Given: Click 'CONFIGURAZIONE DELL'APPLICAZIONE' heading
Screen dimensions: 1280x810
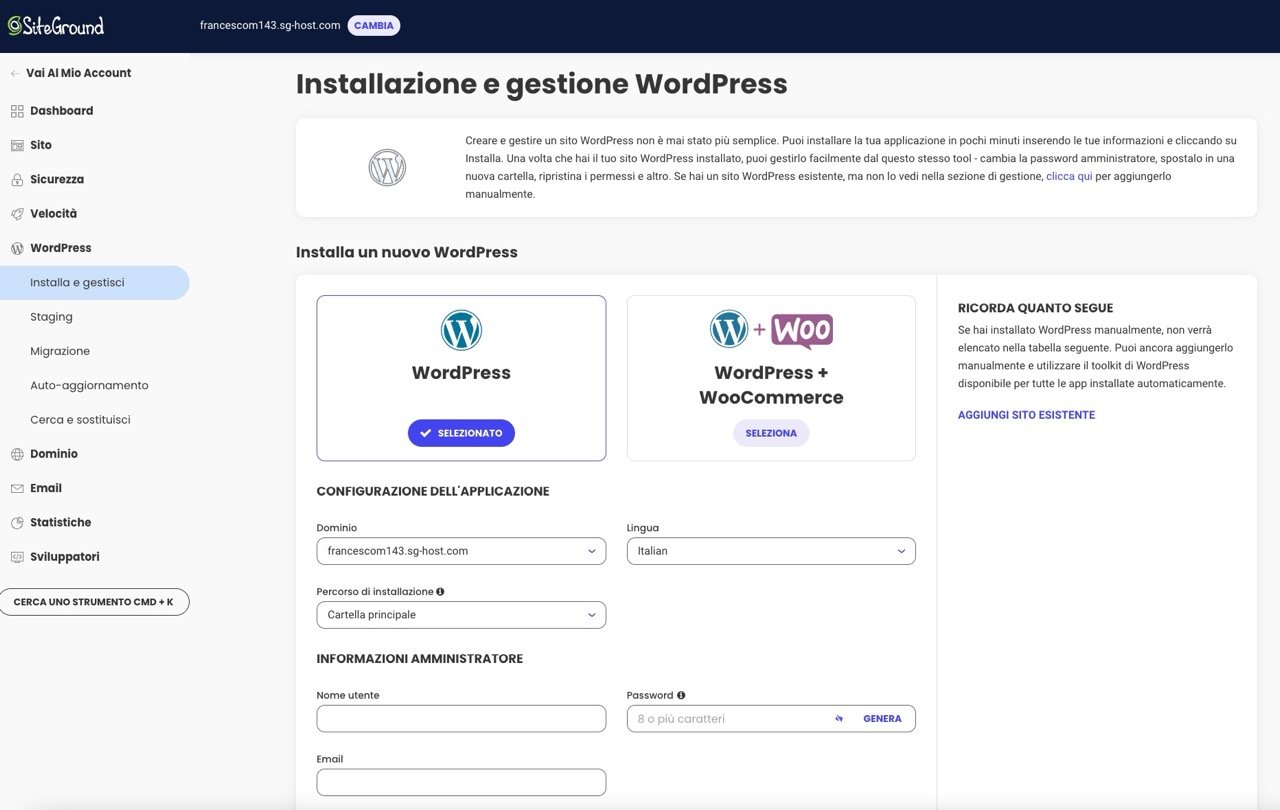Looking at the screenshot, I should point(433,492).
